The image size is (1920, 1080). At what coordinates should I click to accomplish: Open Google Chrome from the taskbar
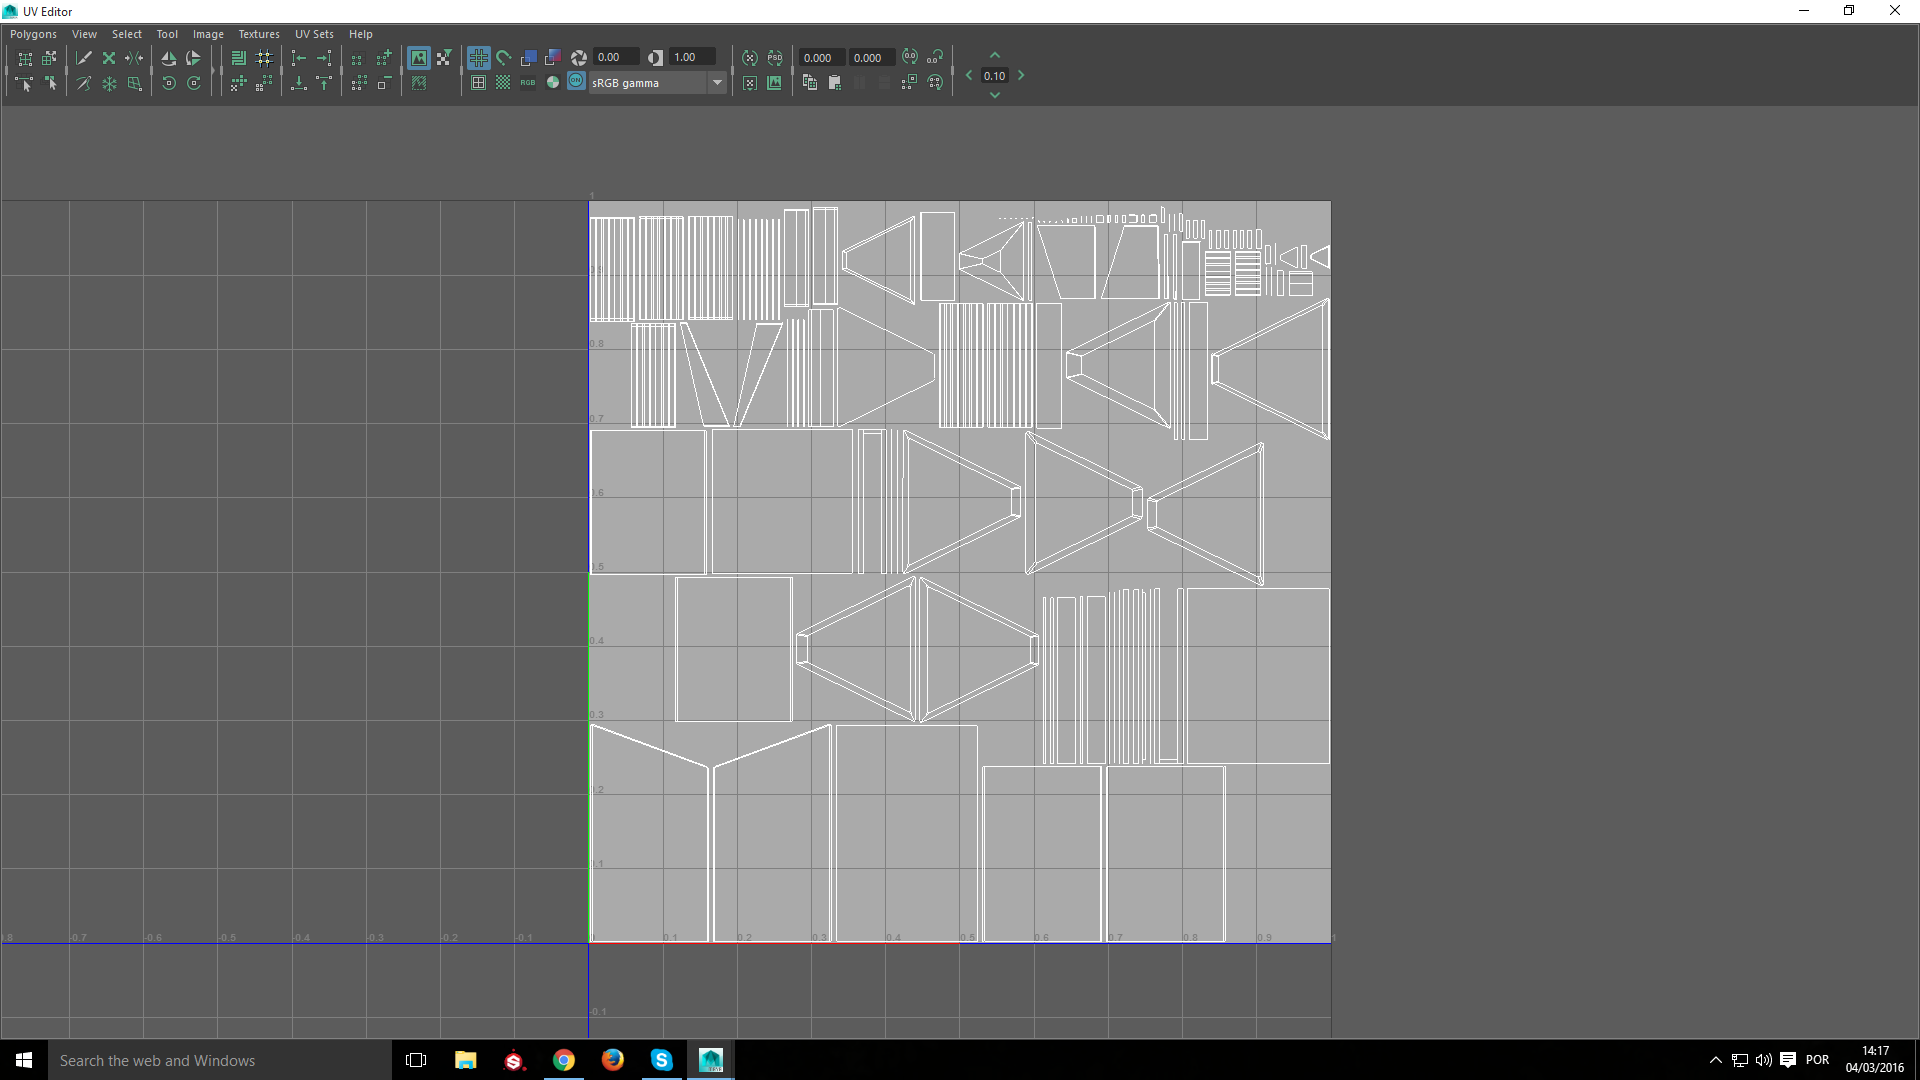click(564, 1060)
